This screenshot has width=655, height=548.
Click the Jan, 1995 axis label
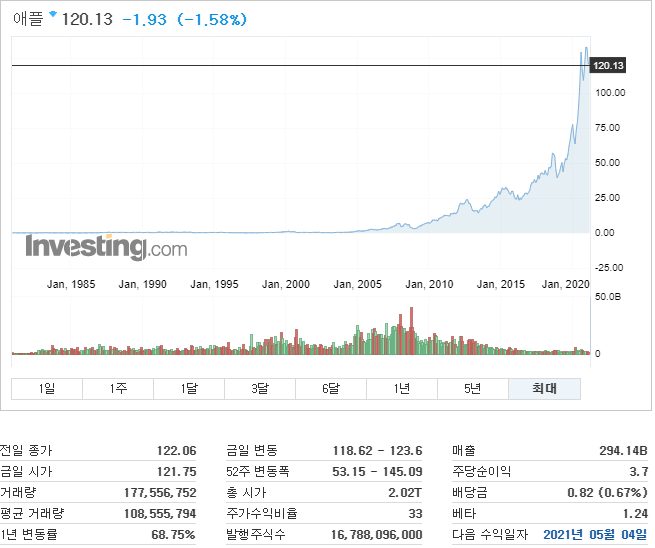point(214,284)
